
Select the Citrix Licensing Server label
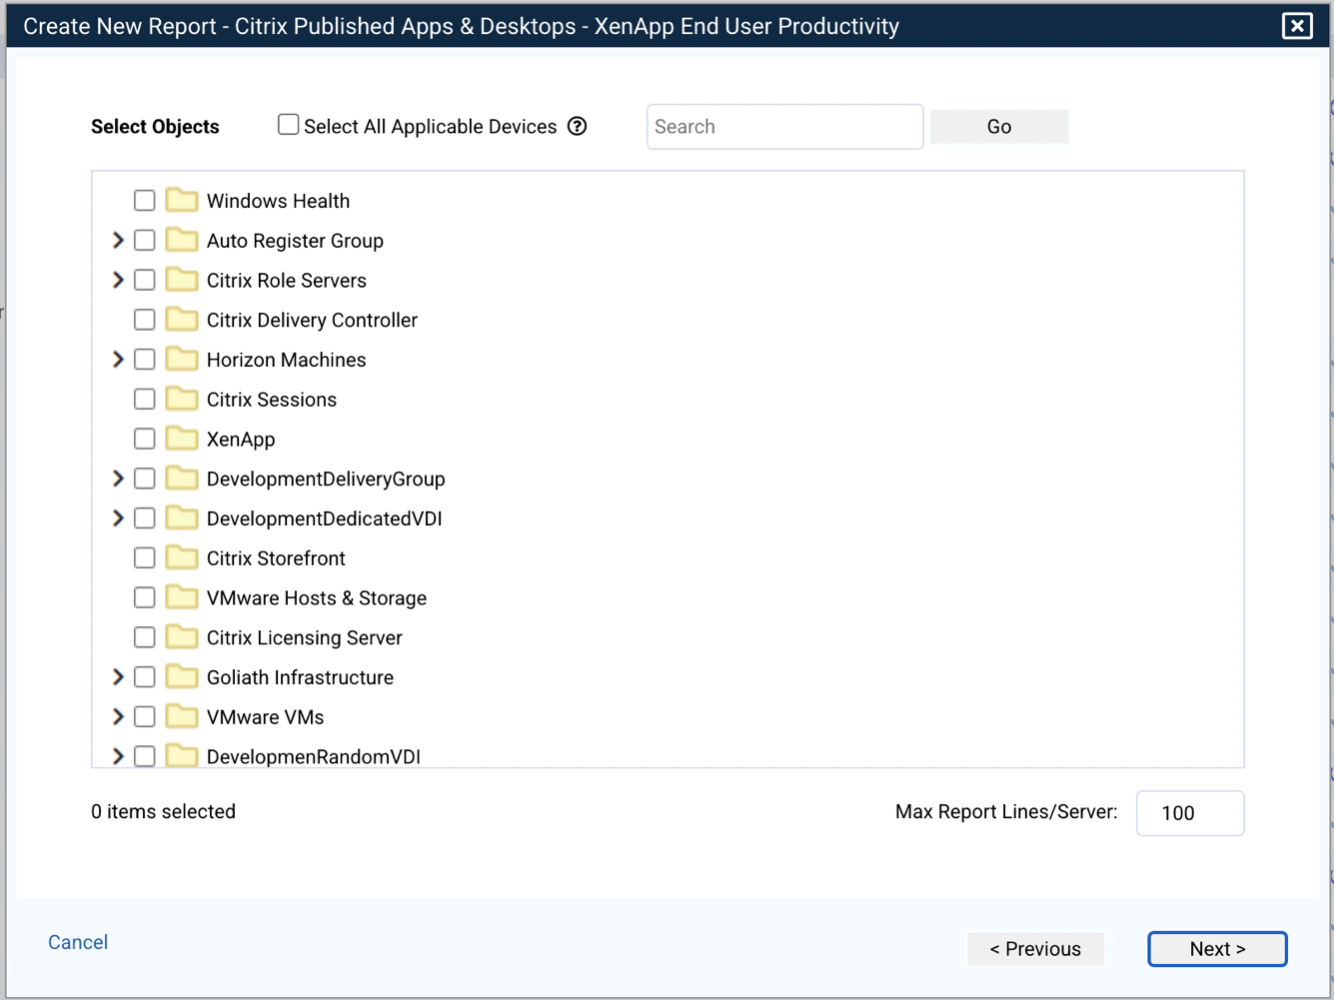[x=305, y=638]
